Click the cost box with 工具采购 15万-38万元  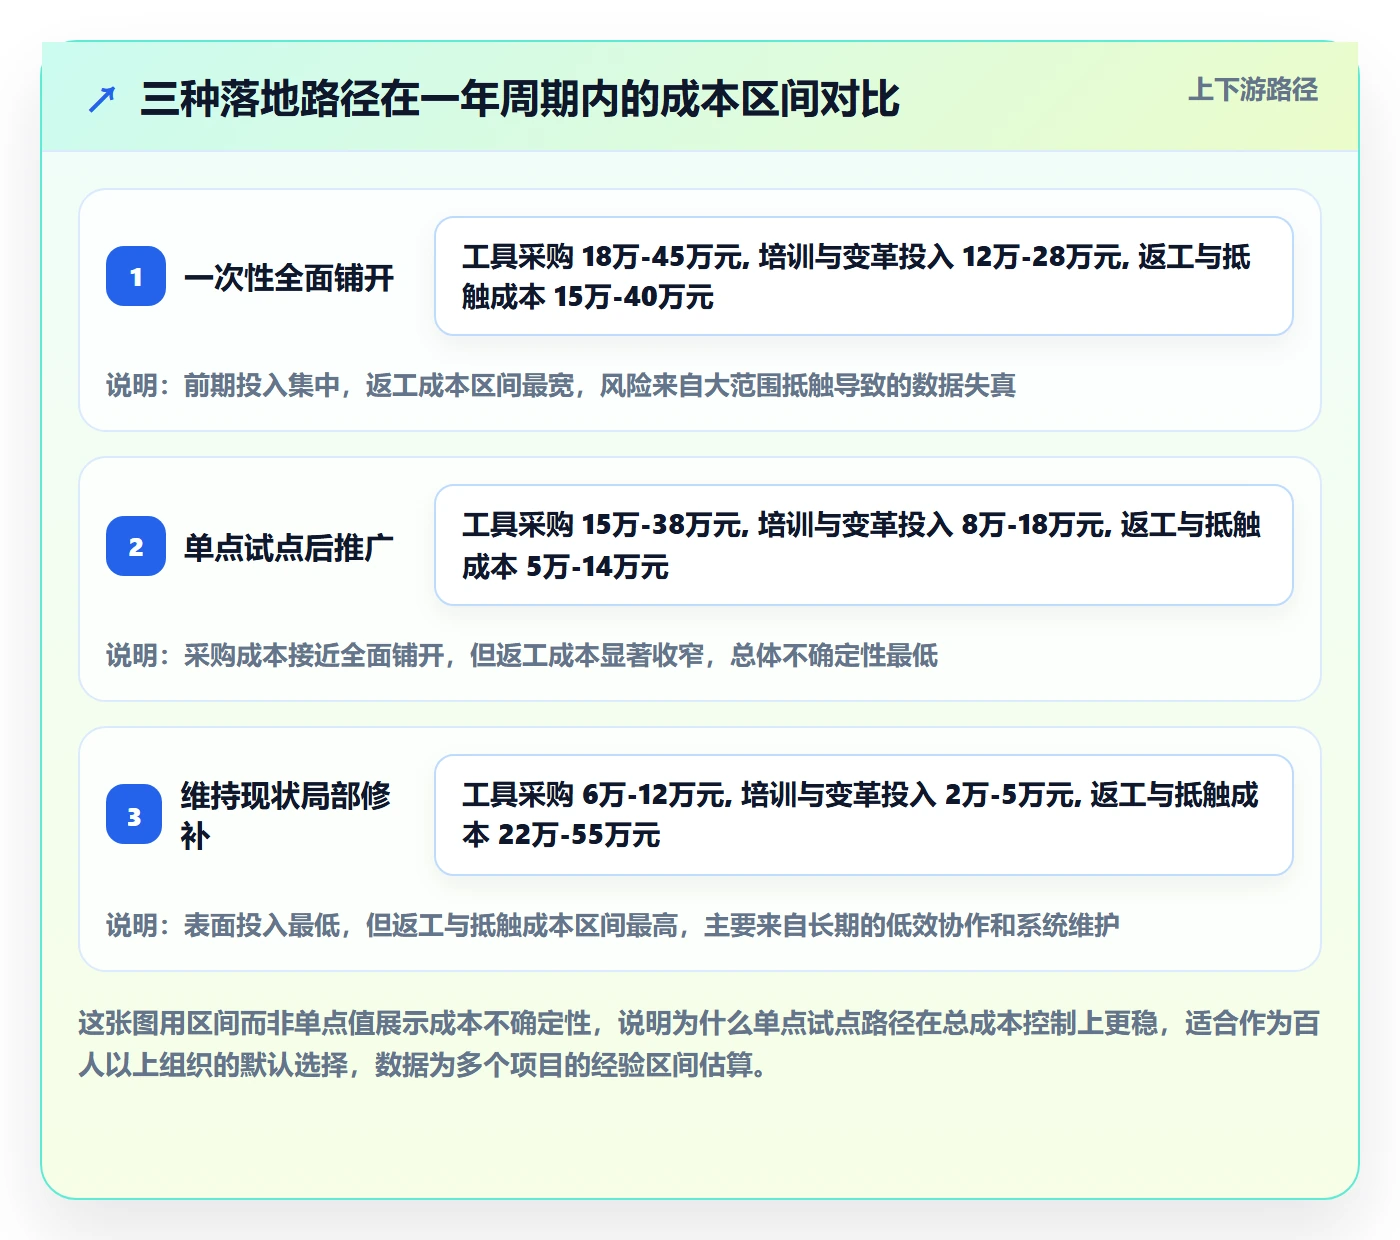pyautogui.click(x=864, y=545)
